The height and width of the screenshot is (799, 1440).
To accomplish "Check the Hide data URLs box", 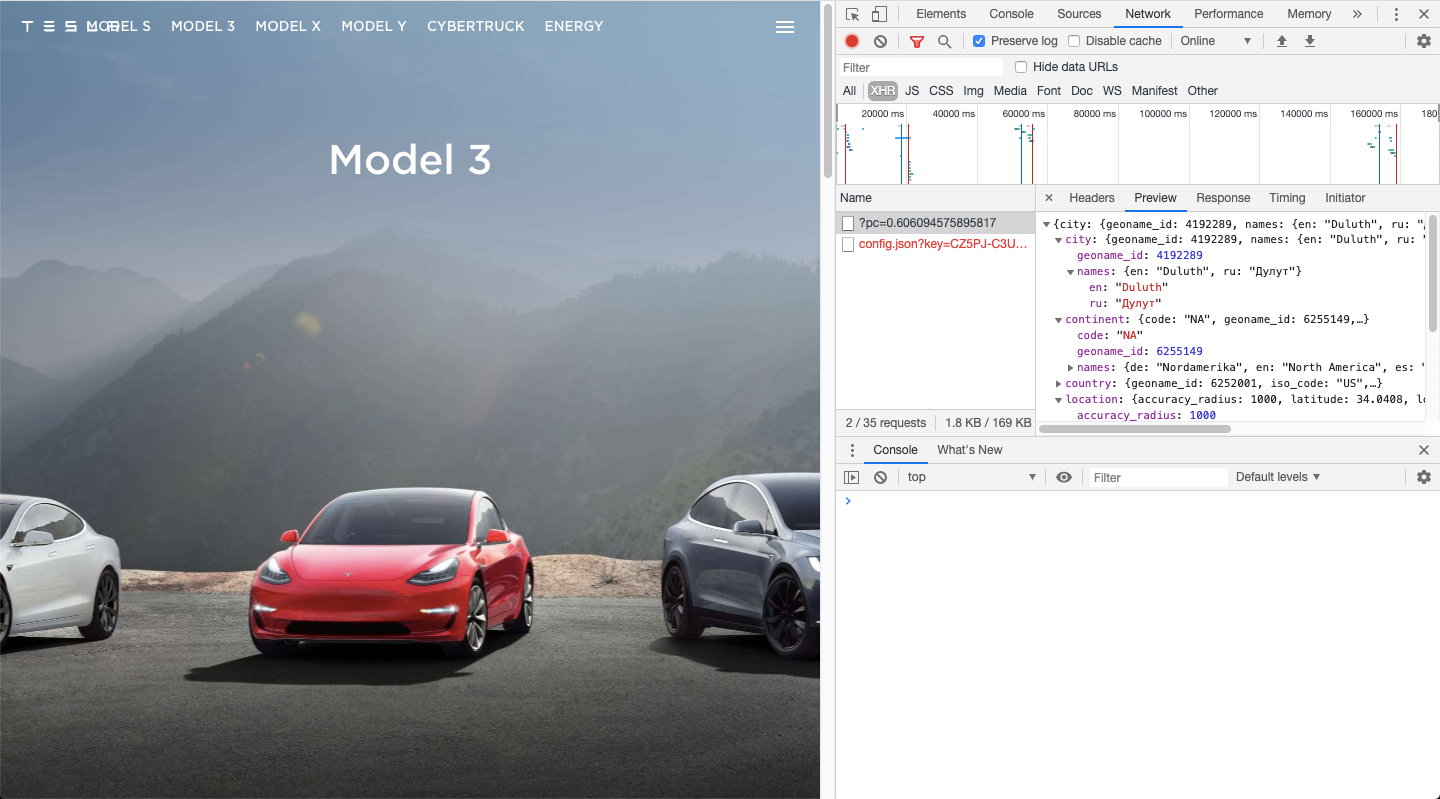I will tap(1021, 67).
